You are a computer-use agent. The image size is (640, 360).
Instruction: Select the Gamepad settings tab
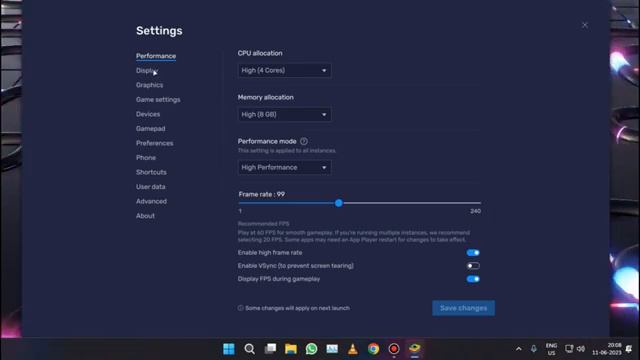click(151, 129)
